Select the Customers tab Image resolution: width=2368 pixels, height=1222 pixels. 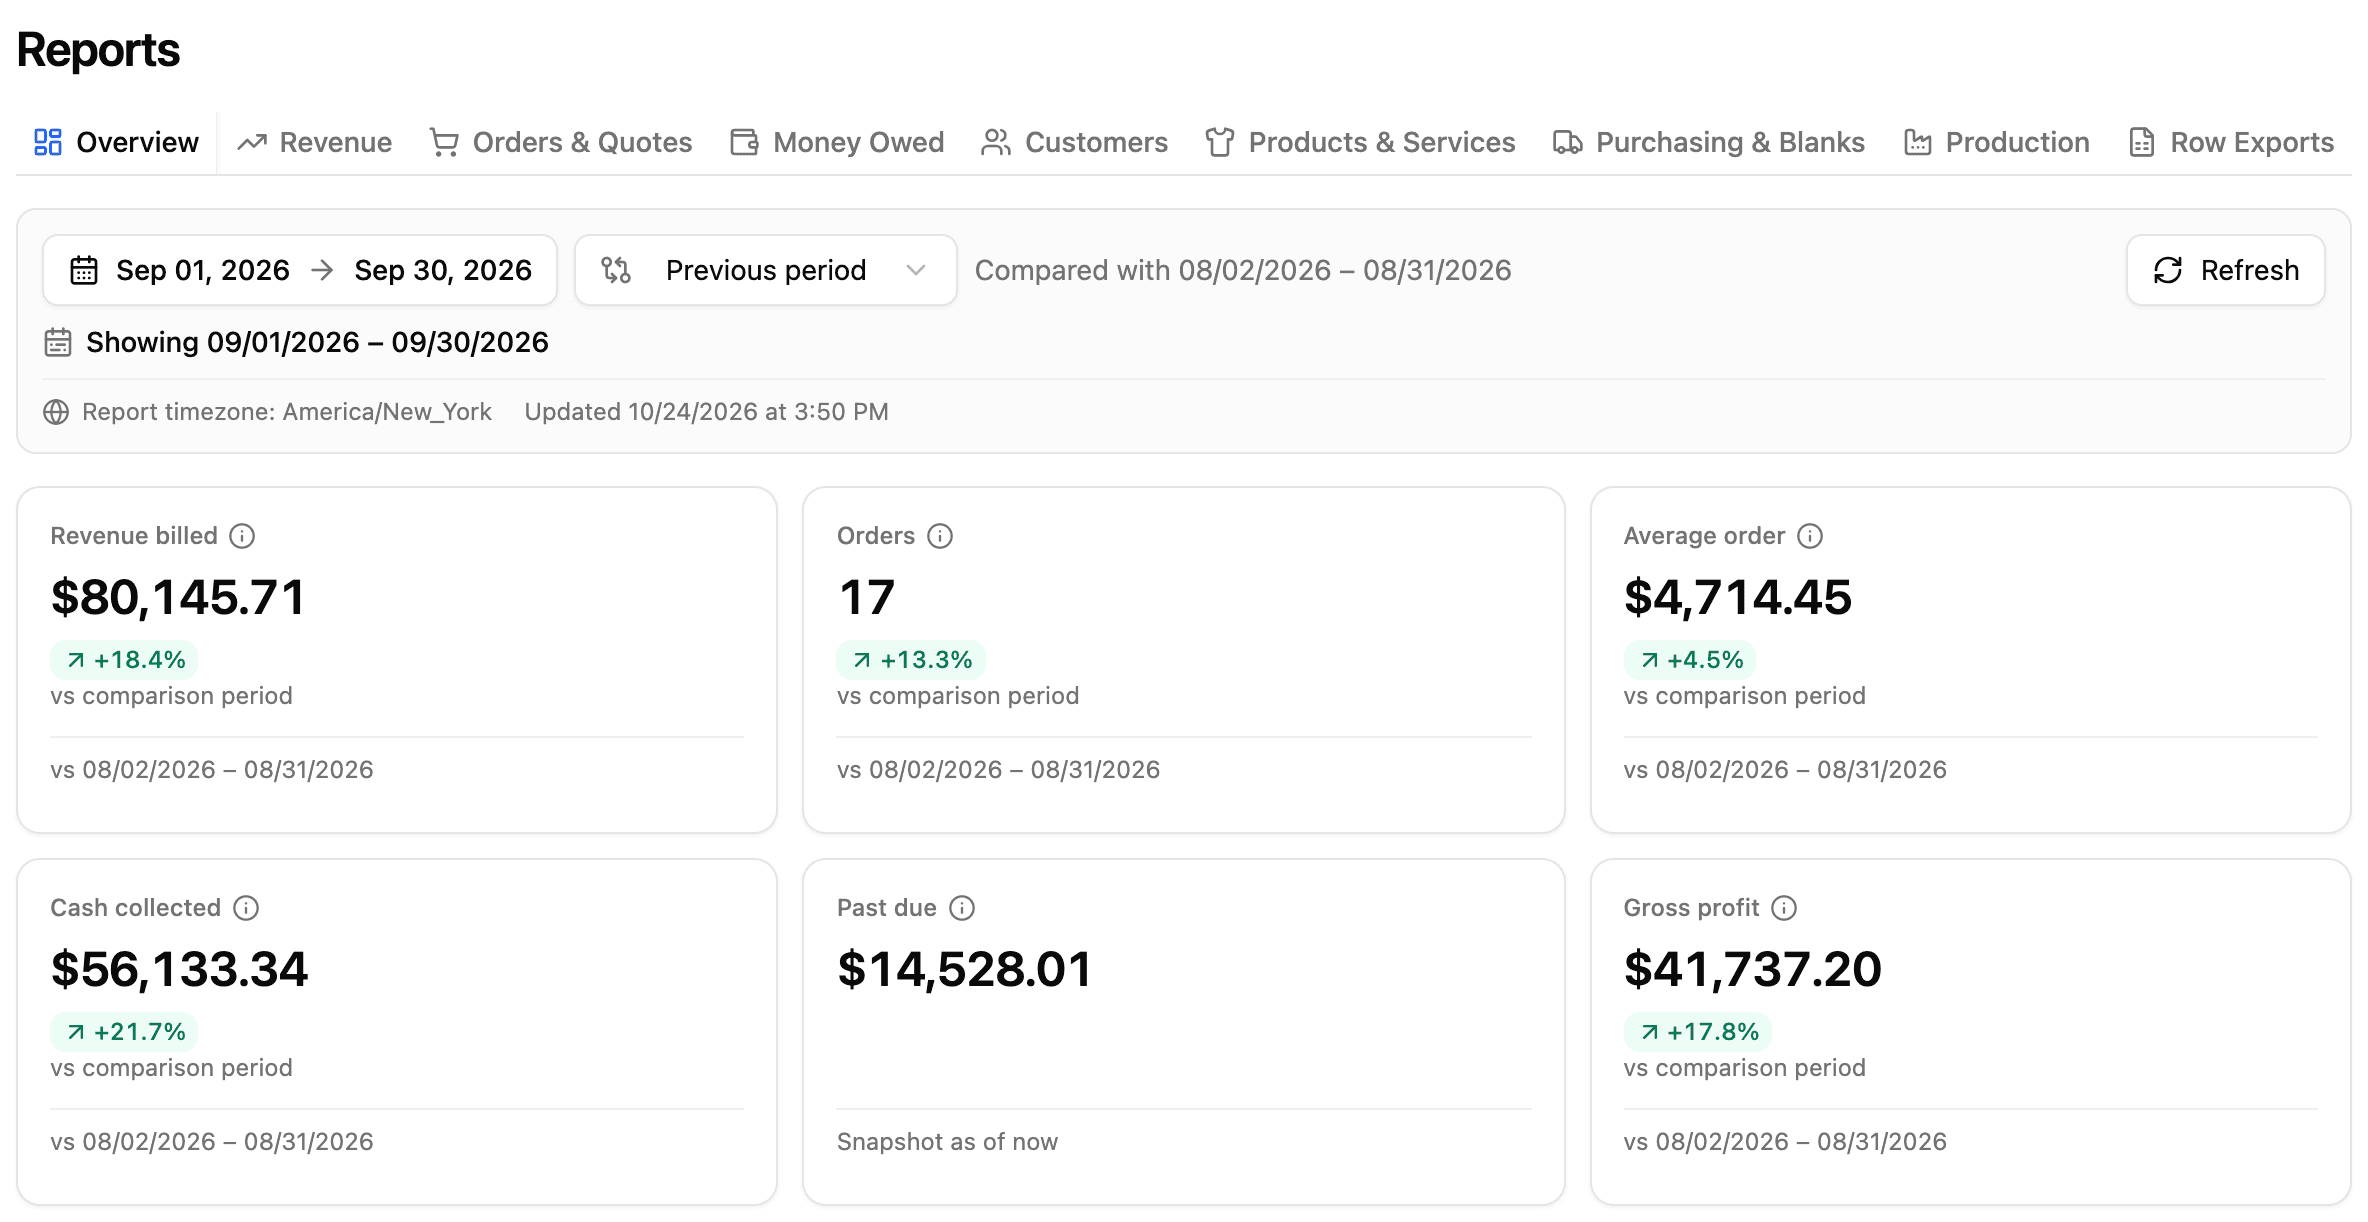pos(1074,142)
